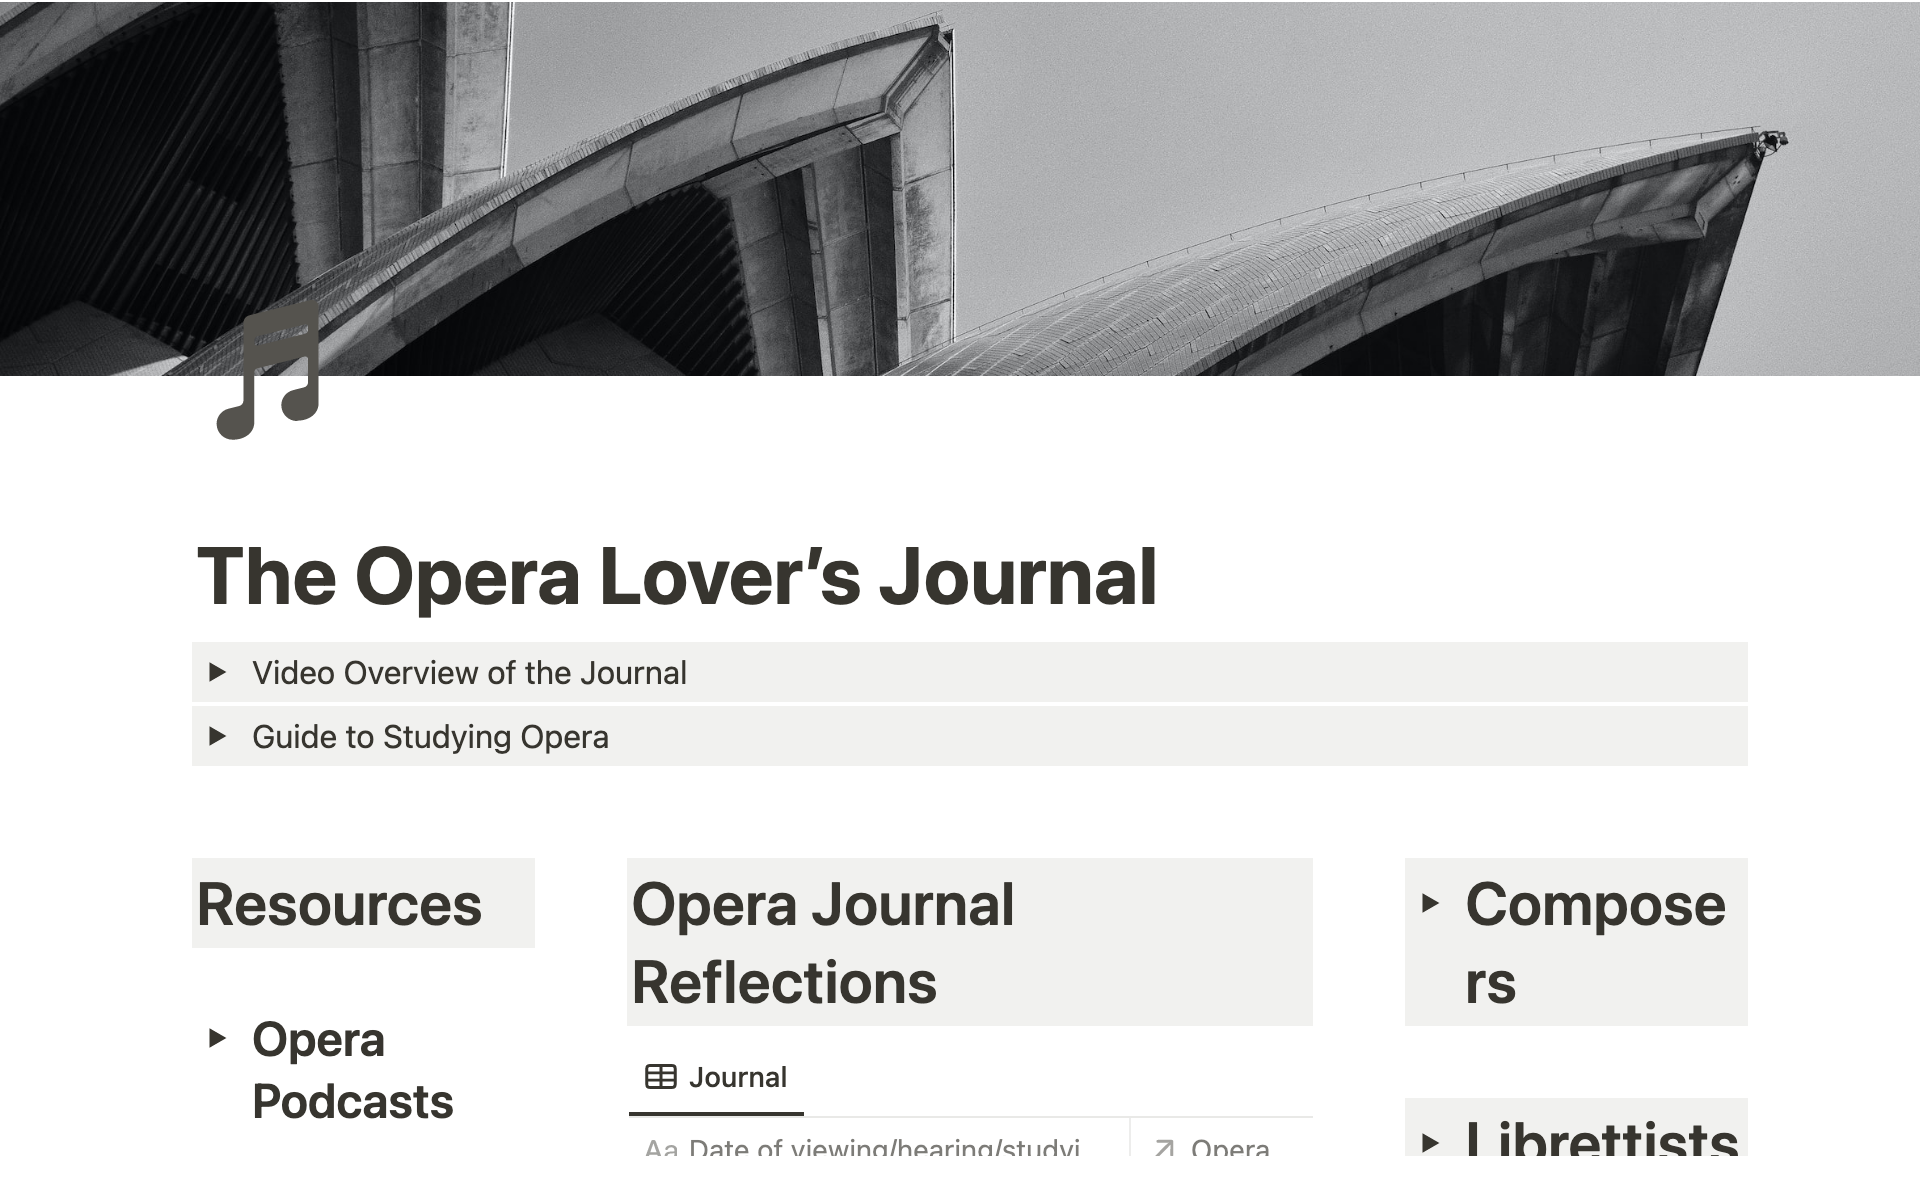
Task: Select the Journal view tab
Action: pyautogui.click(x=716, y=1077)
